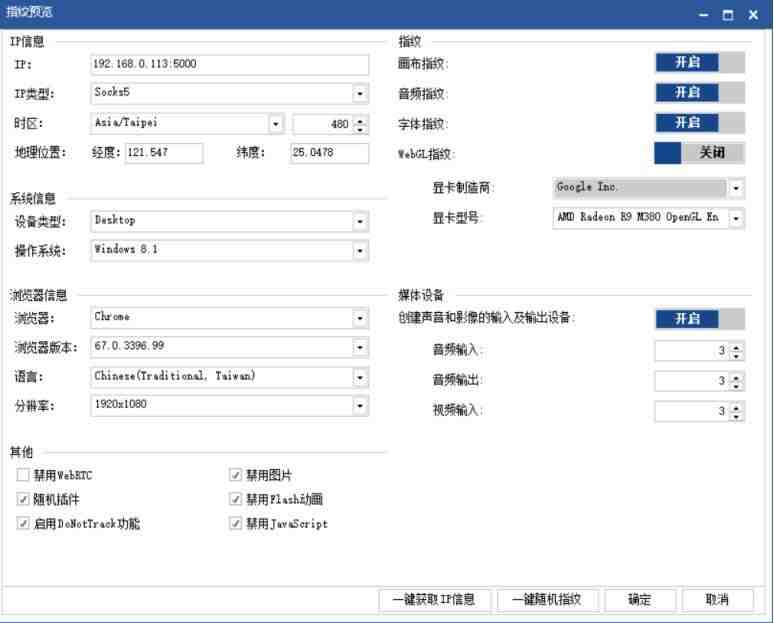Screen dimensions: 774x623
Task: Toggle the media devices 开启 switch
Action: (x=699, y=319)
